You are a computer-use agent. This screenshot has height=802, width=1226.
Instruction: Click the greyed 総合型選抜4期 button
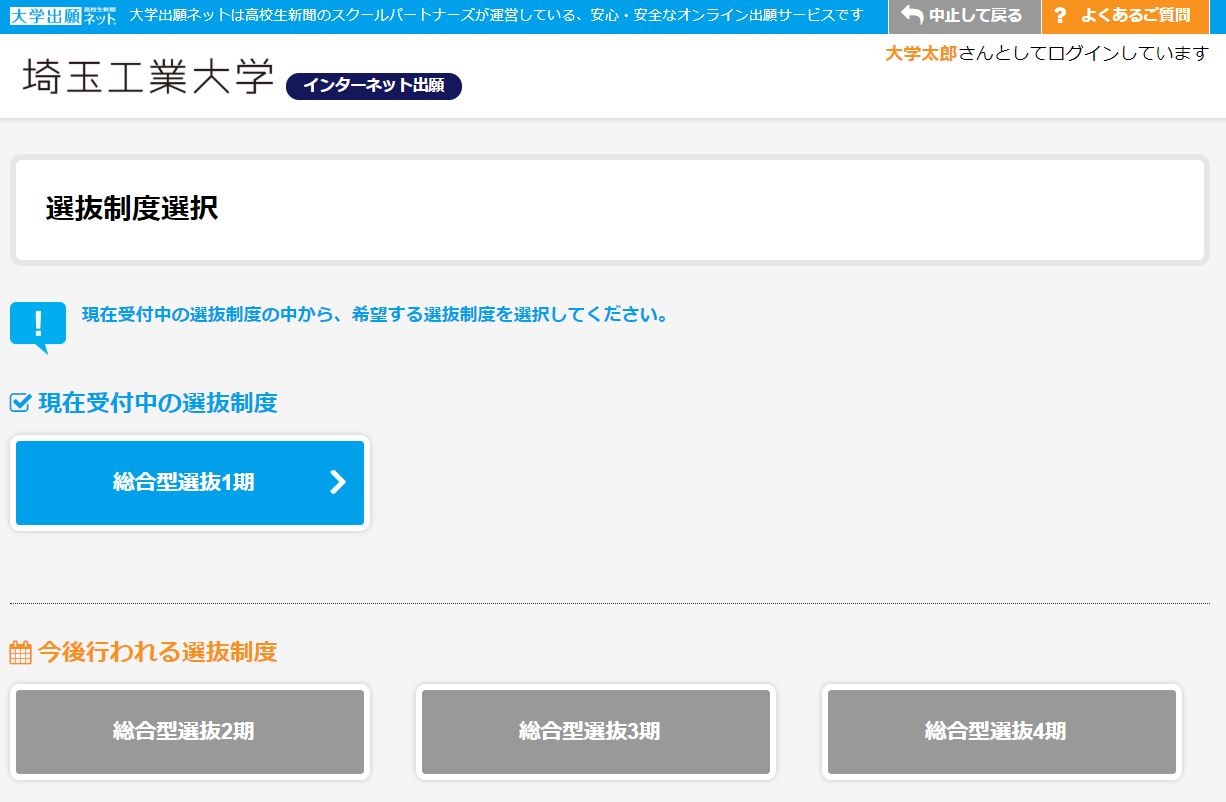(x=1002, y=732)
